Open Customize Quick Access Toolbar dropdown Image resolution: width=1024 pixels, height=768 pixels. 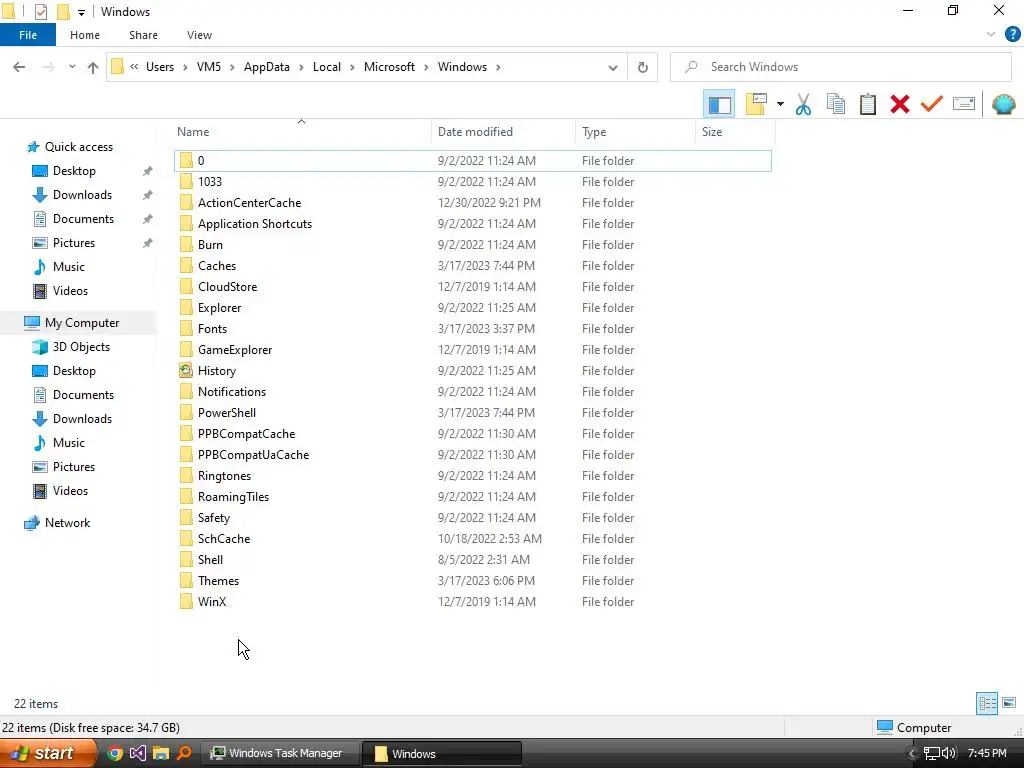(x=81, y=12)
